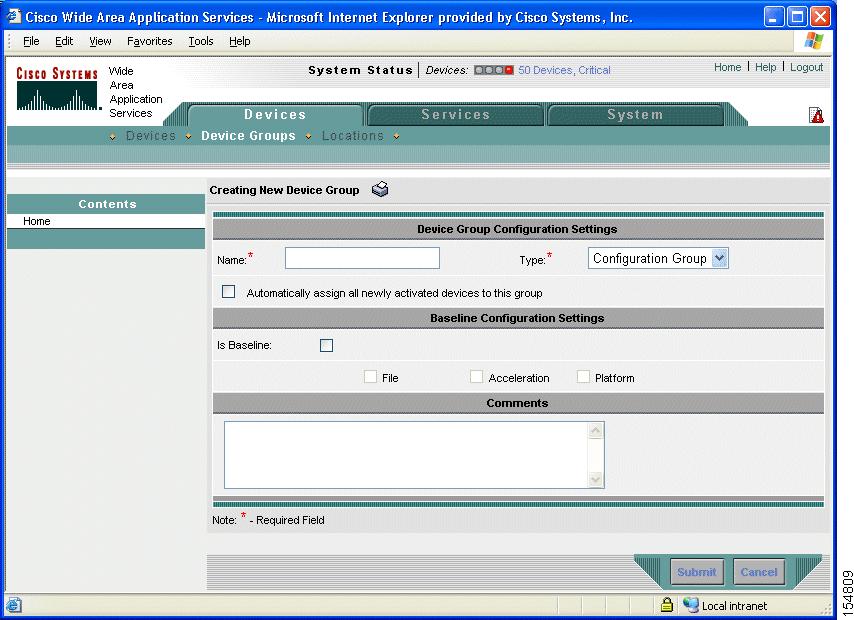The image size is (854, 620).
Task: Check the File baseline checkbox
Action: [370, 377]
